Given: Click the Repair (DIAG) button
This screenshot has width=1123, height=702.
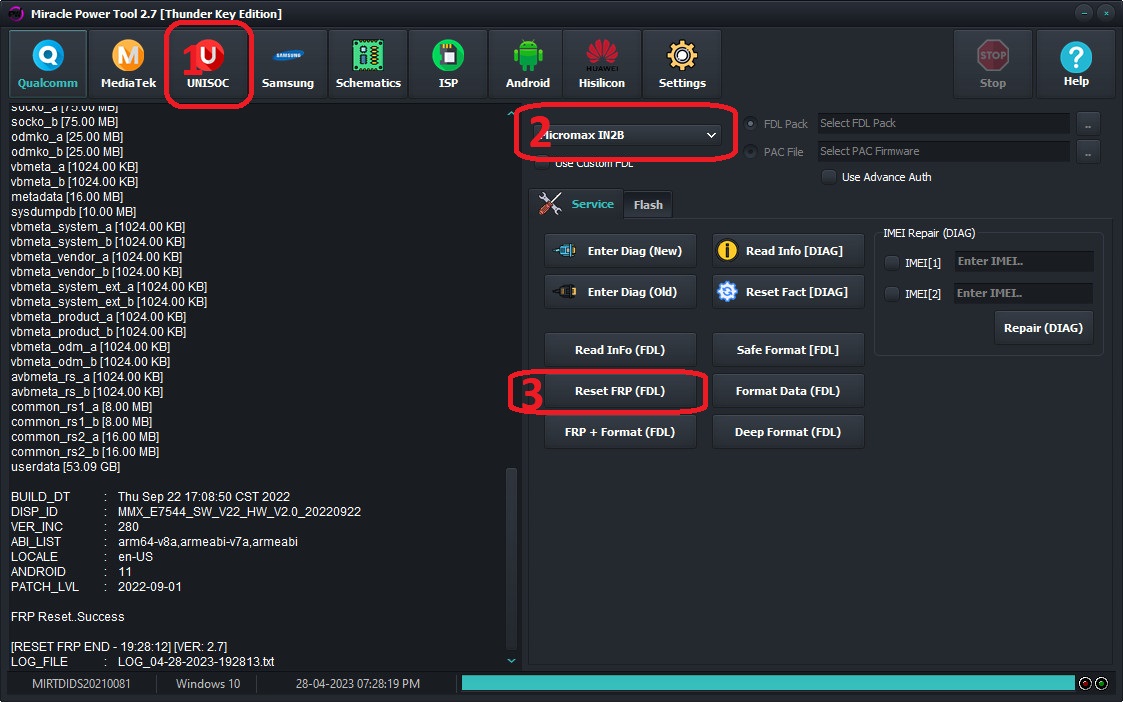Looking at the screenshot, I should point(1043,328).
